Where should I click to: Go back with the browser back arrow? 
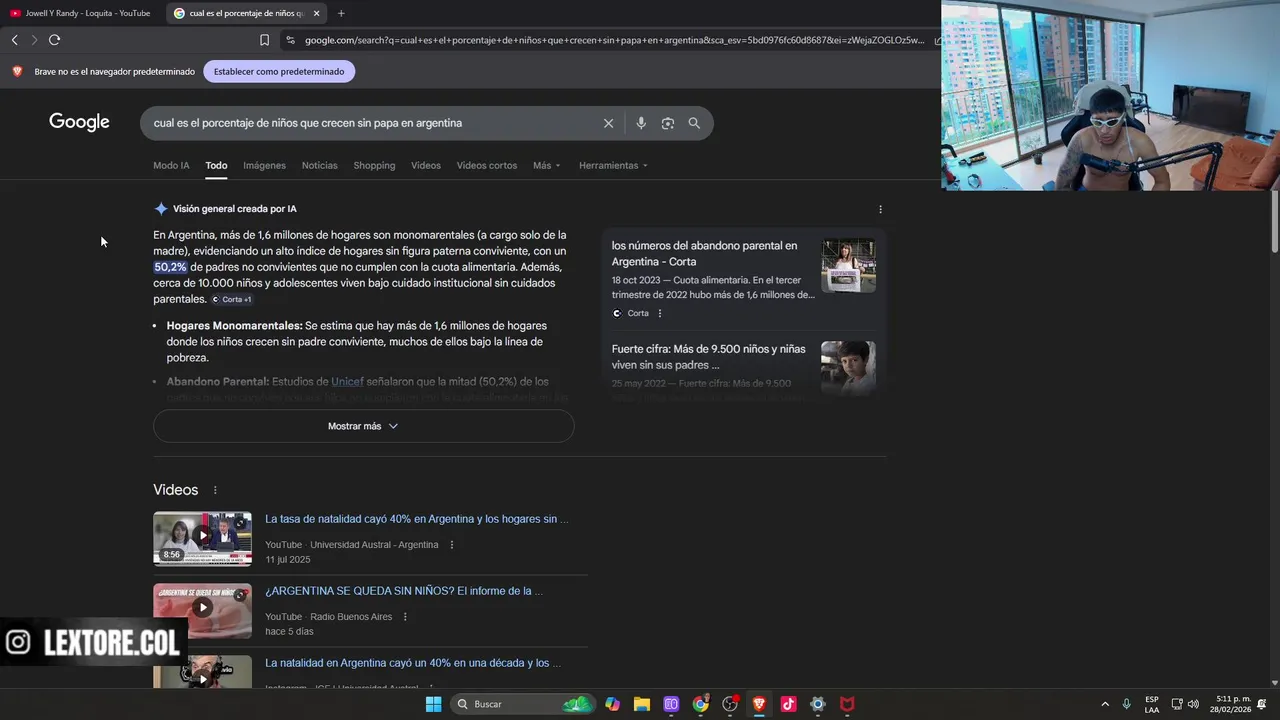point(14,40)
